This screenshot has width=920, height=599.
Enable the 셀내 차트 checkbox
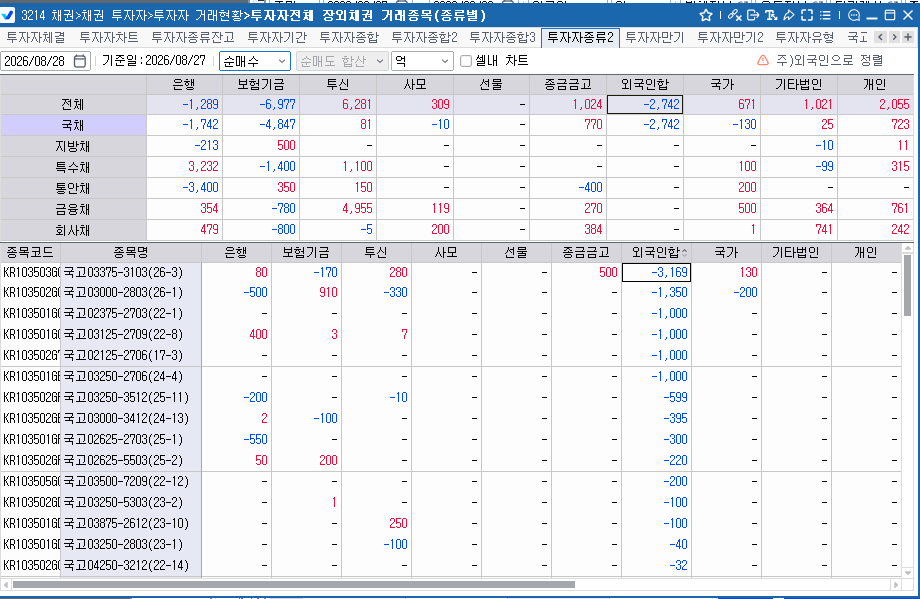(x=466, y=61)
